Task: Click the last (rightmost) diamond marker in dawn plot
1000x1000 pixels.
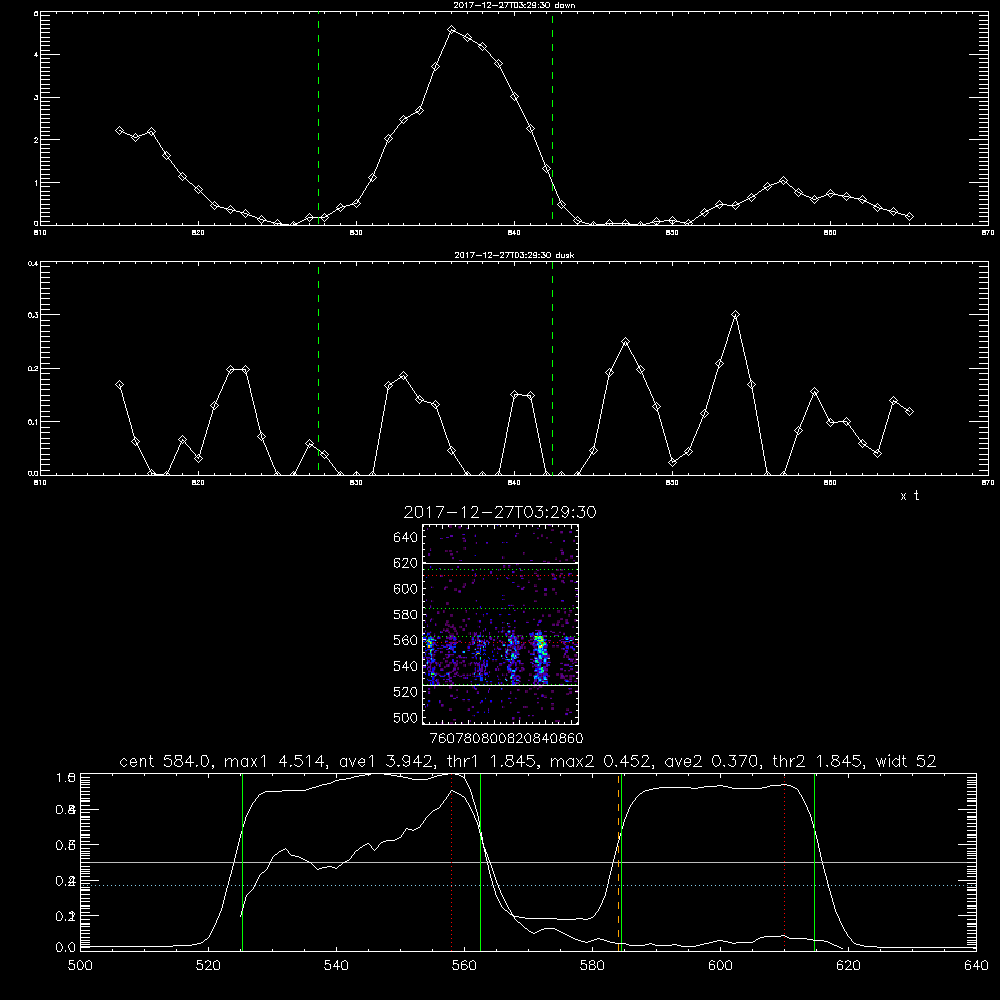Action: [909, 217]
